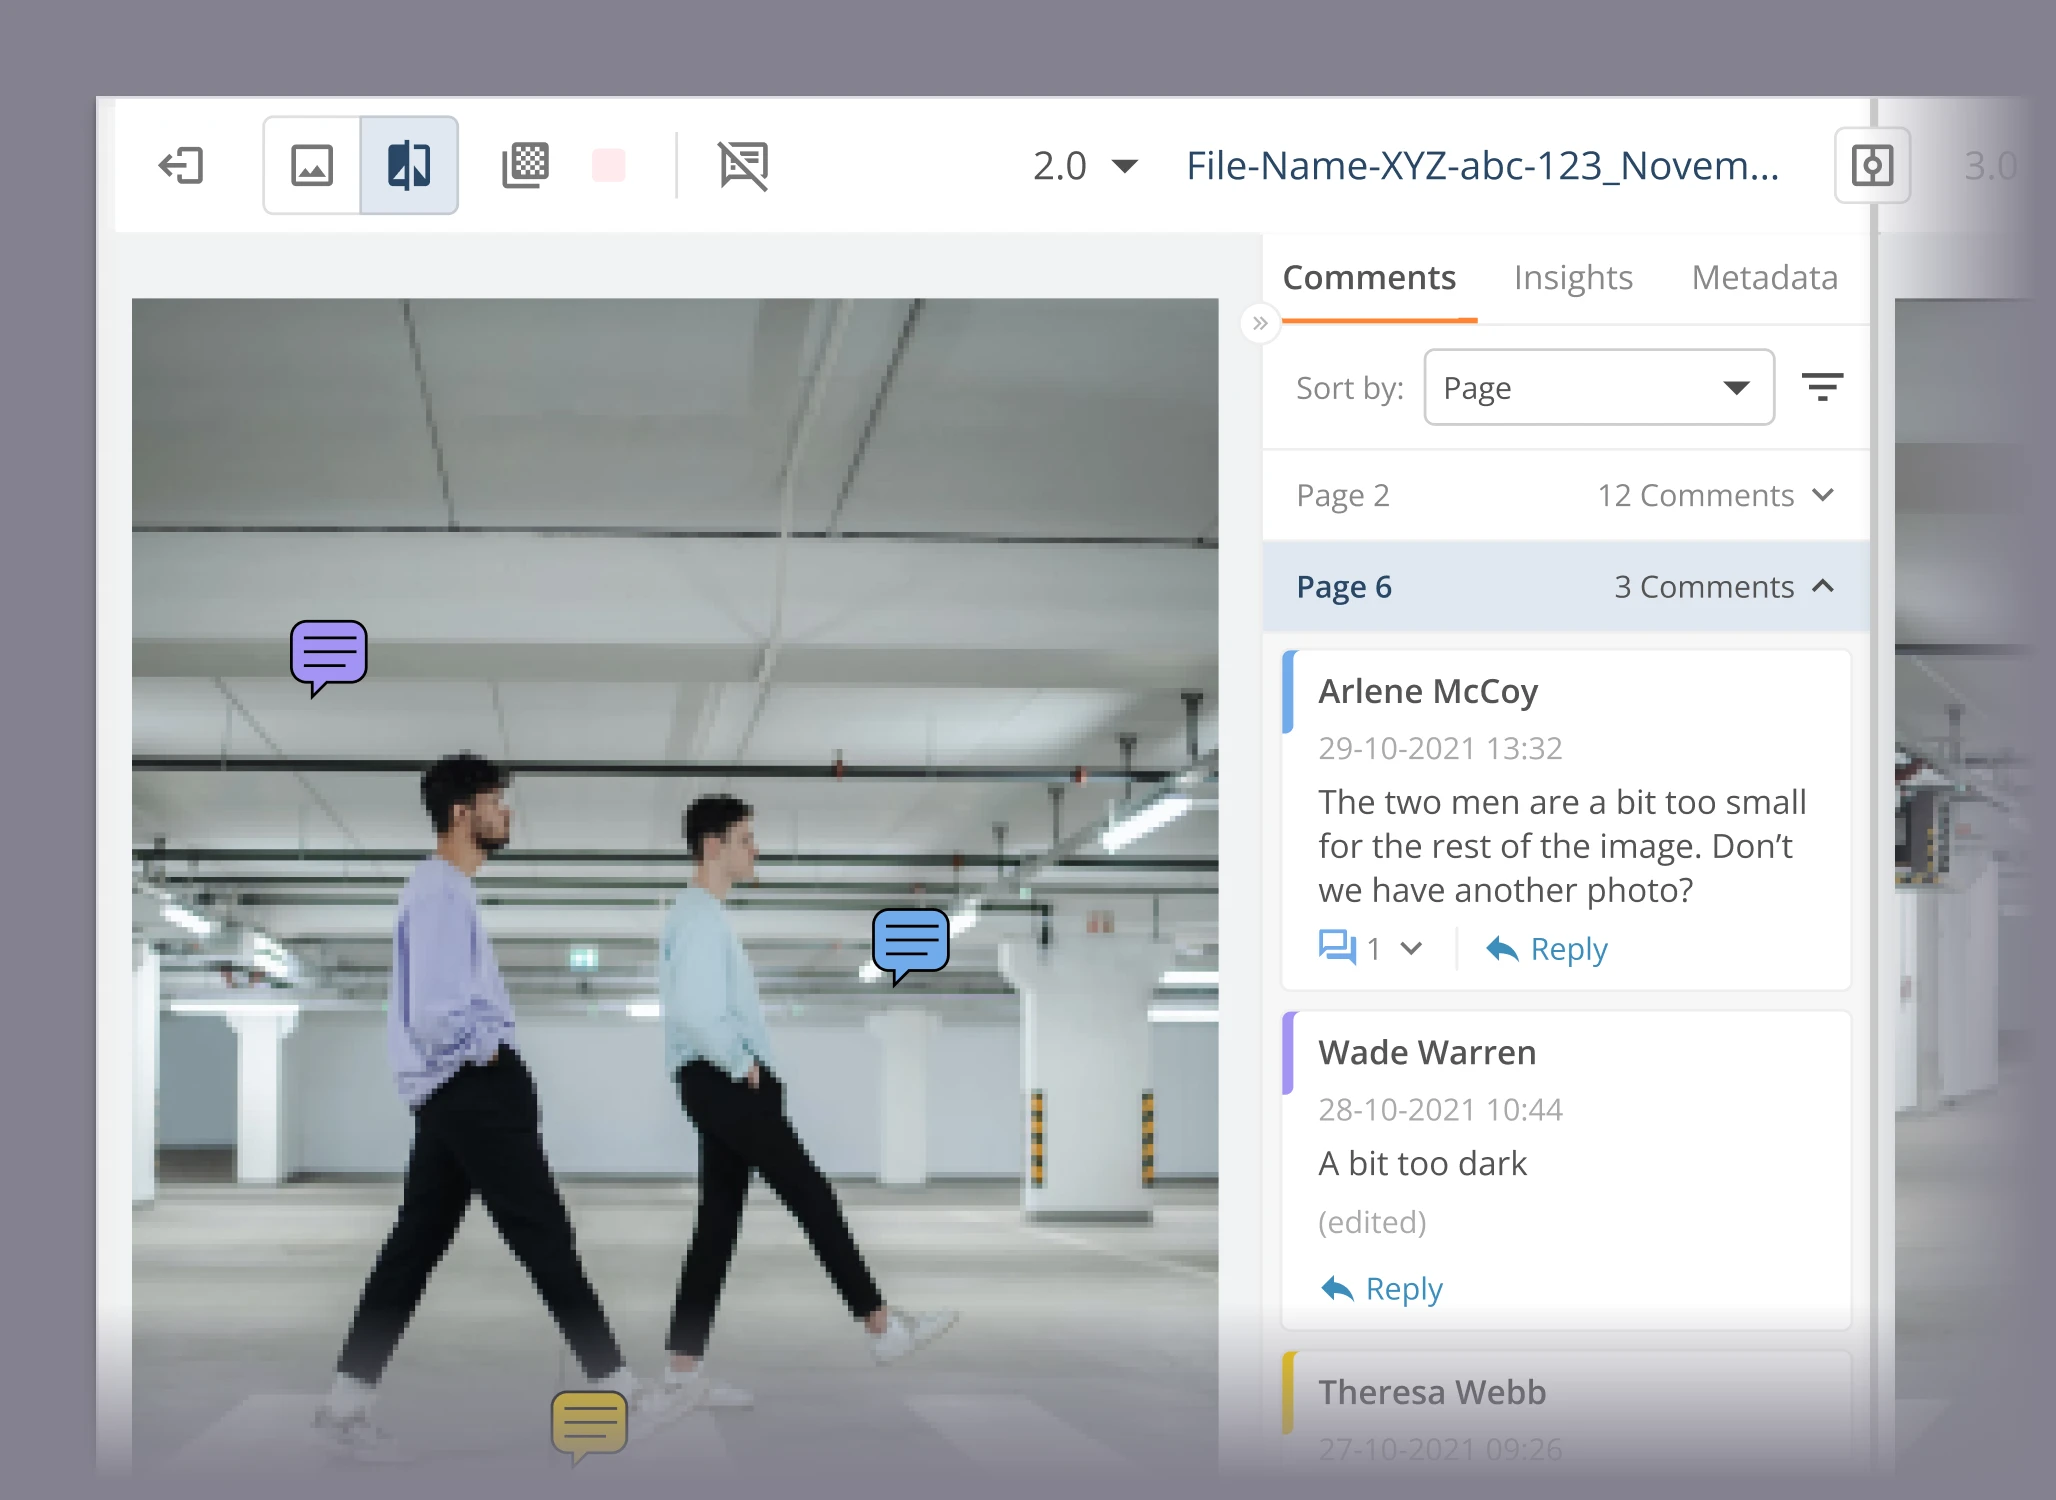Click the exit viewer icon

coord(181,165)
